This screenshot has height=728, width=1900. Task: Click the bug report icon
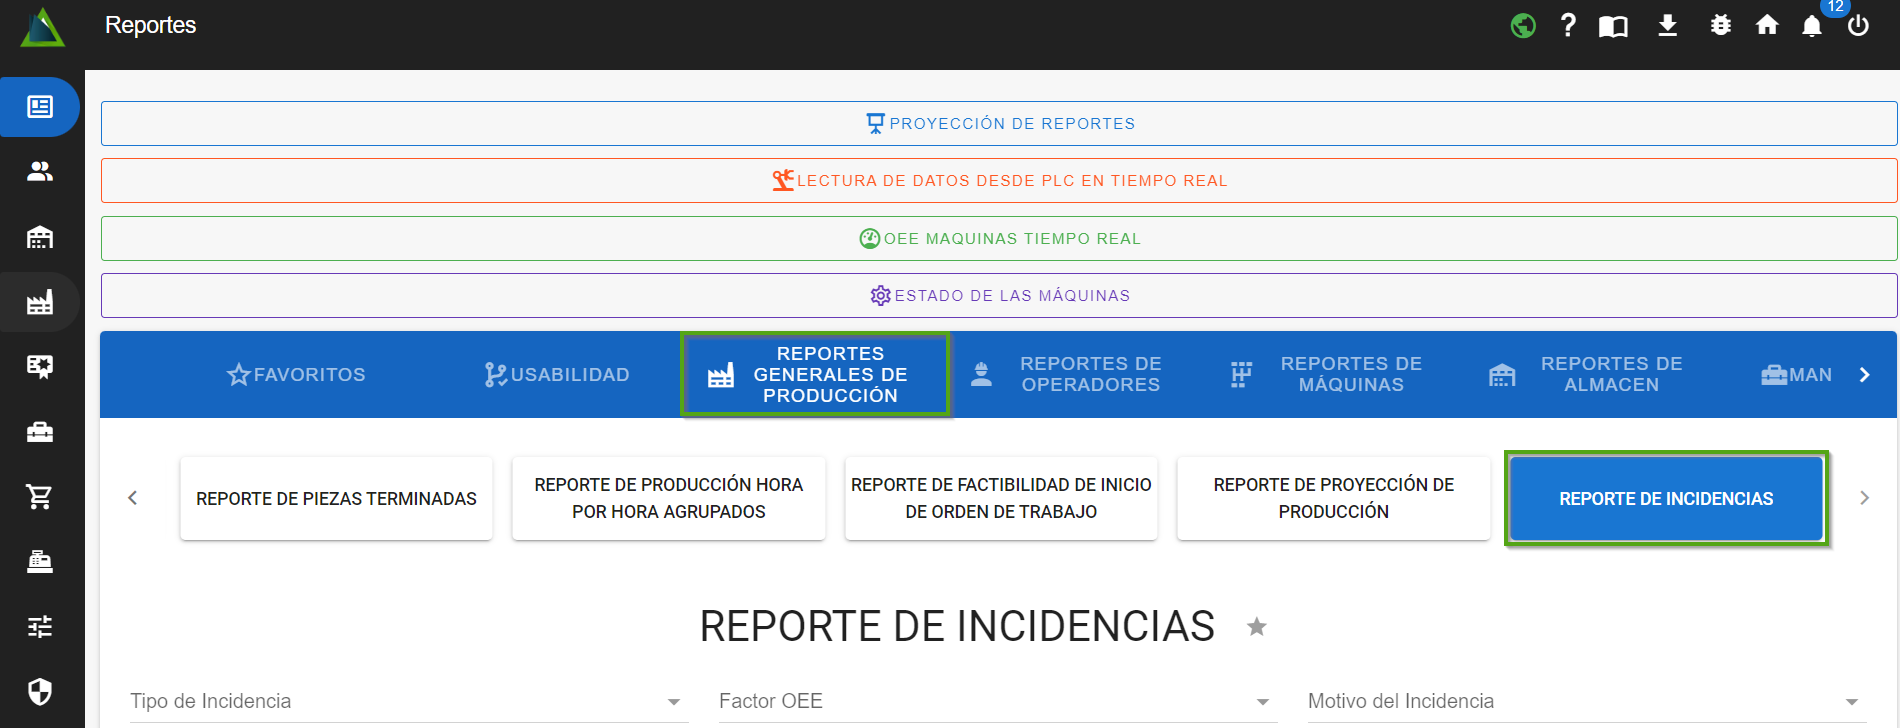[x=1720, y=25]
